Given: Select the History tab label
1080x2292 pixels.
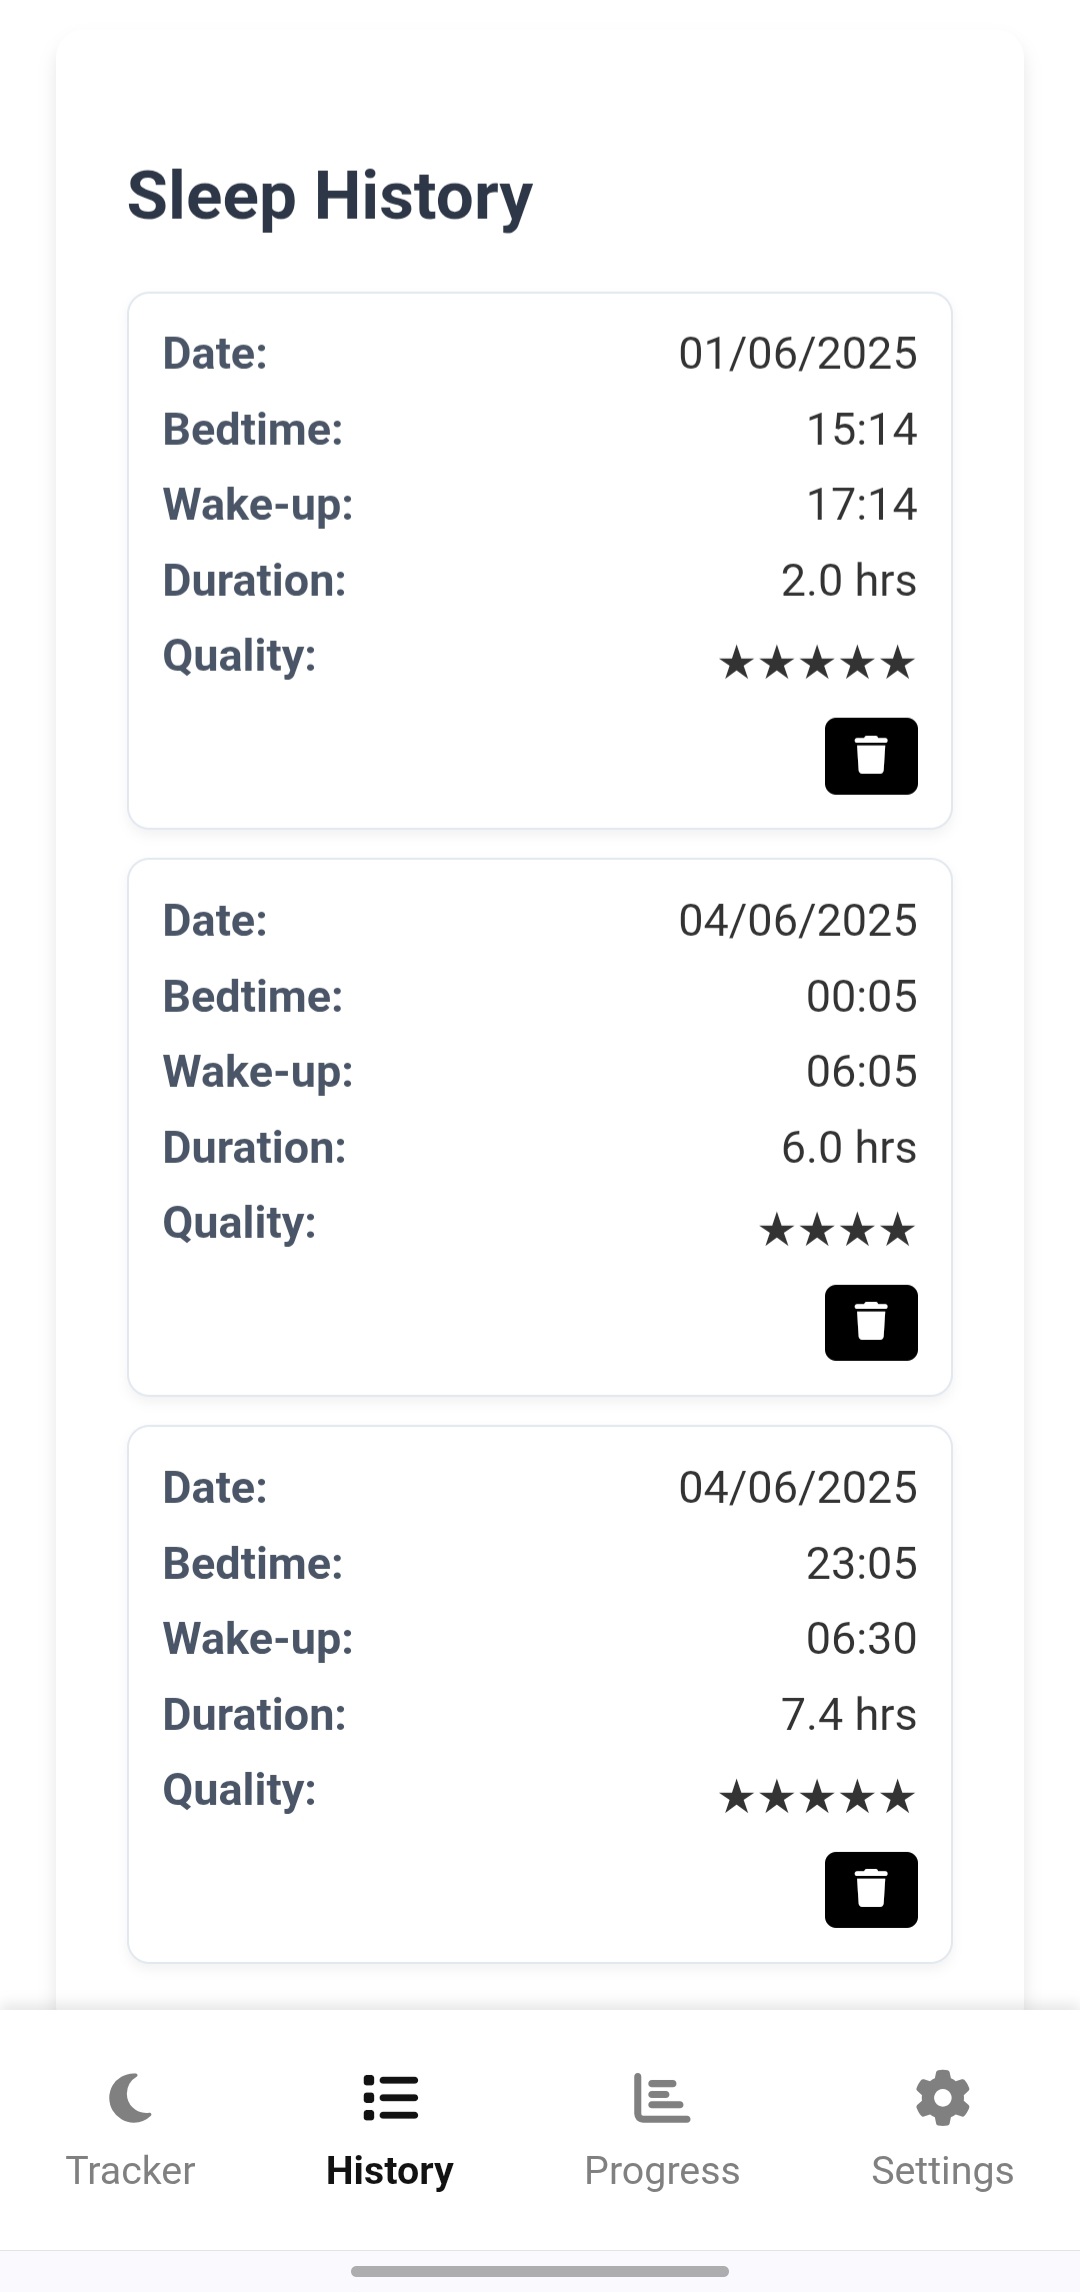Looking at the screenshot, I should [390, 2171].
